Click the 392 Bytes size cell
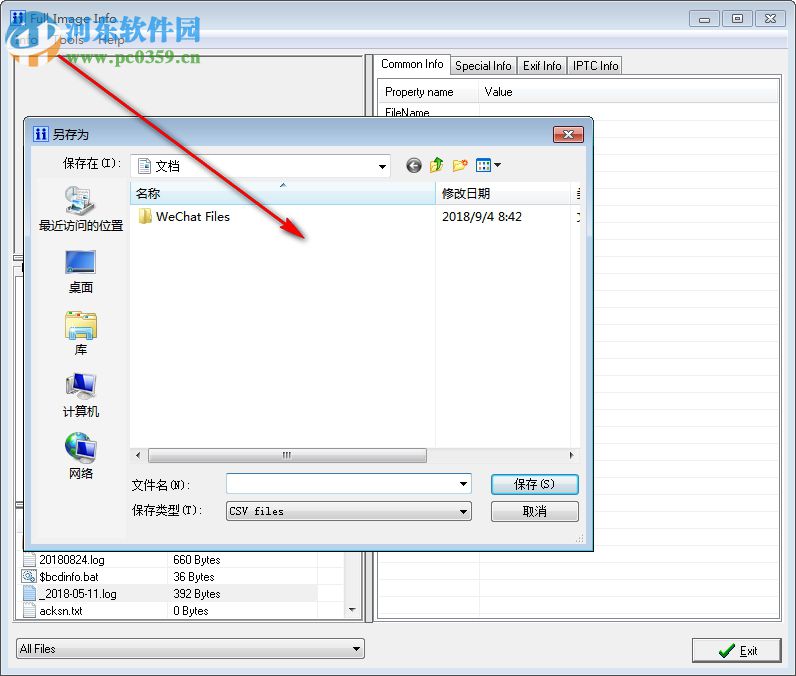This screenshot has width=796, height=676. tap(196, 594)
